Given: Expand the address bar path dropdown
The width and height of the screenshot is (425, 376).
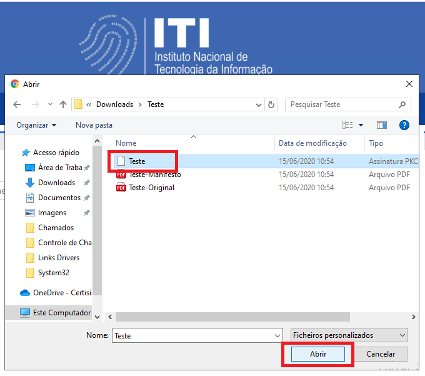Looking at the screenshot, I should pos(258,105).
